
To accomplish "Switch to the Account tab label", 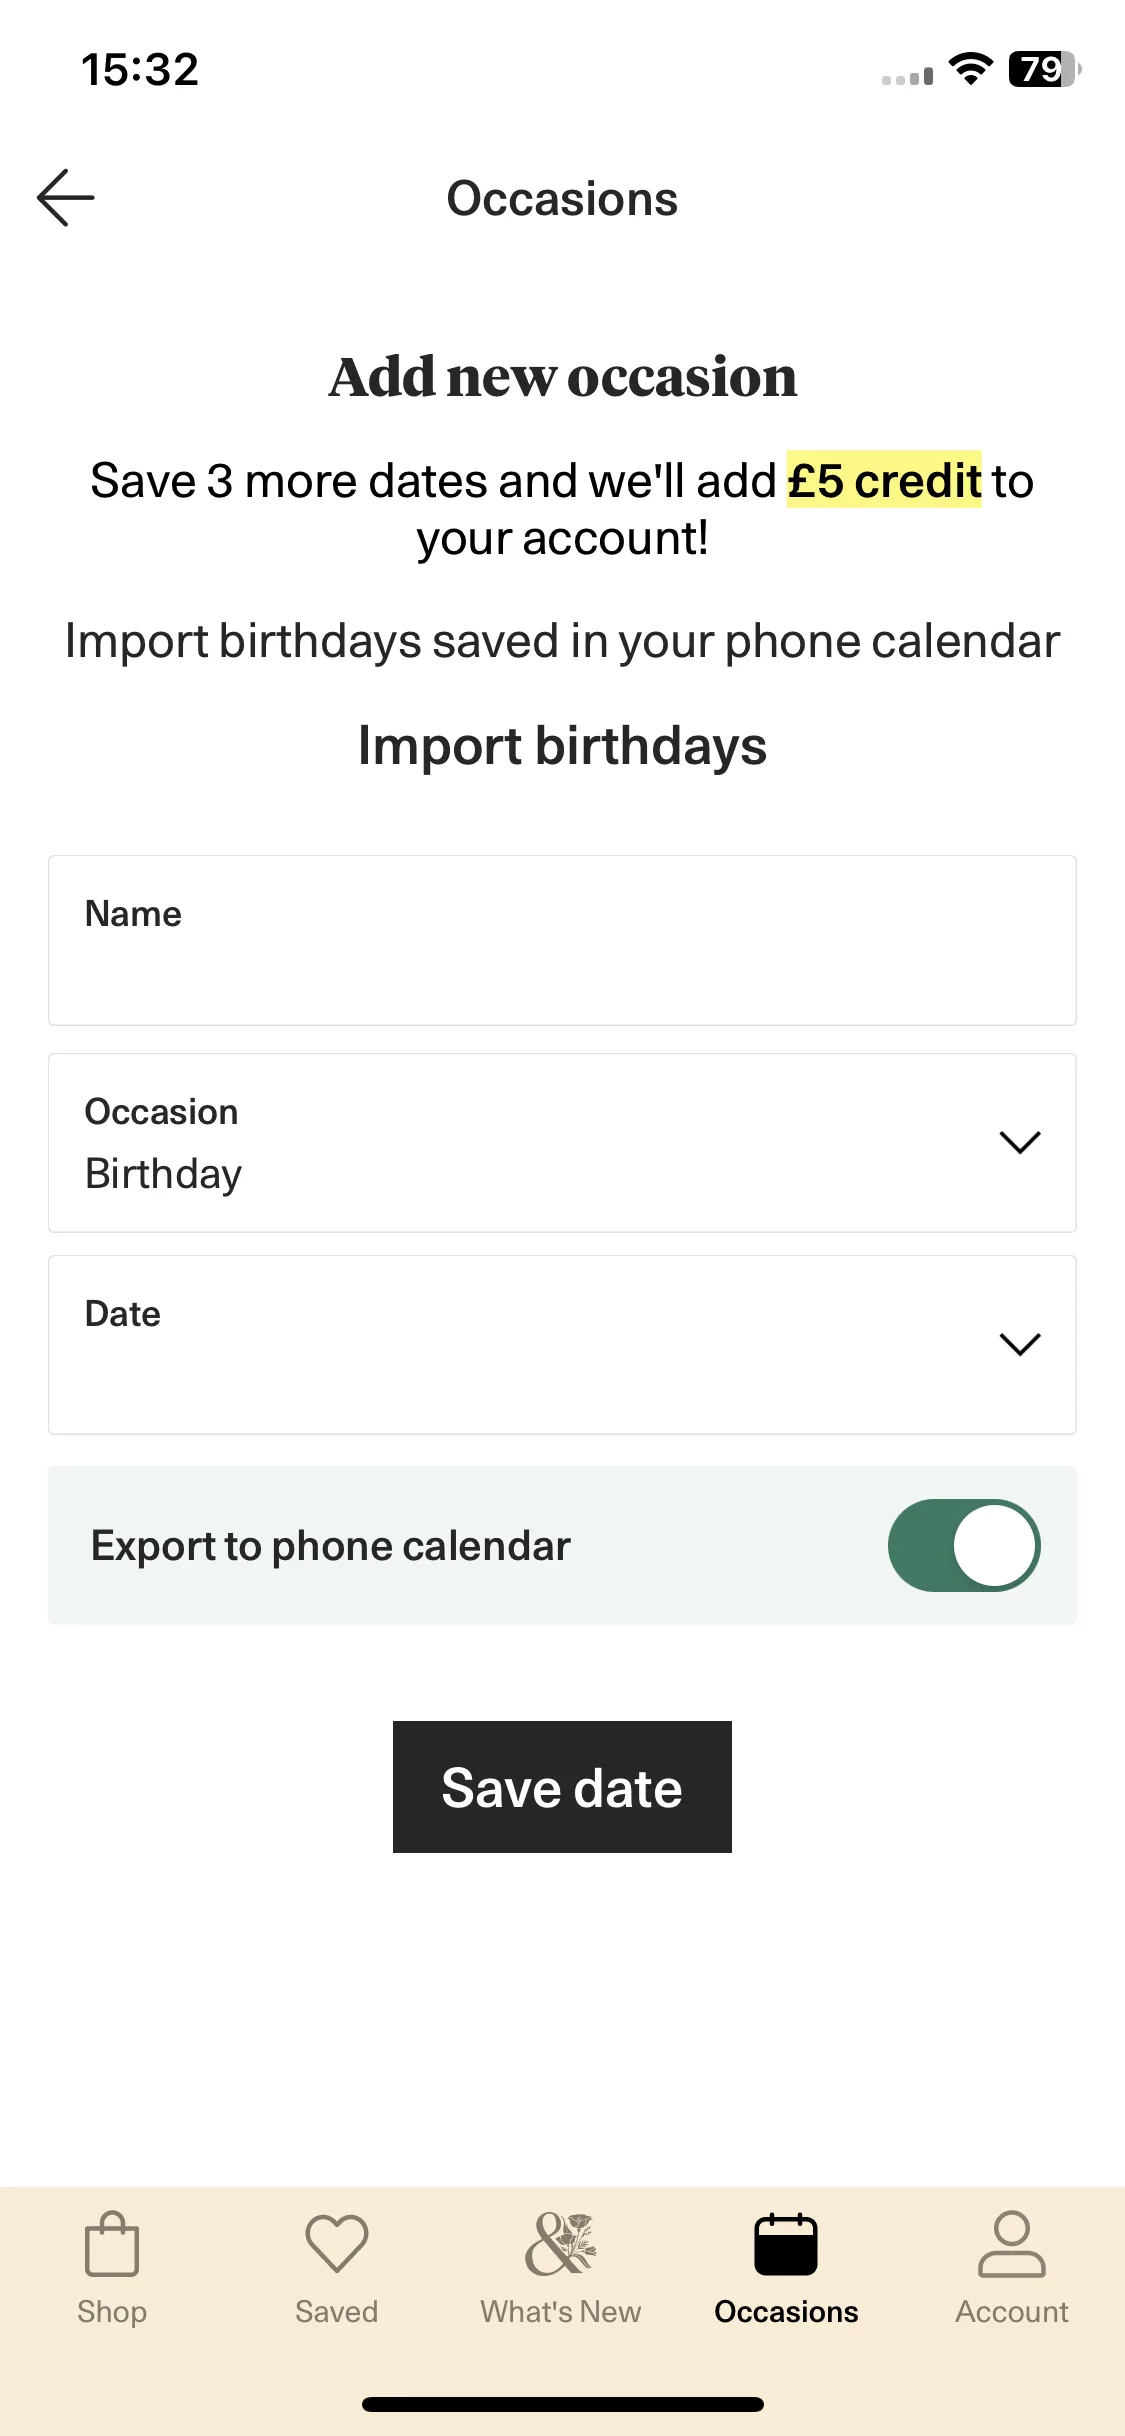I will point(1012,2312).
